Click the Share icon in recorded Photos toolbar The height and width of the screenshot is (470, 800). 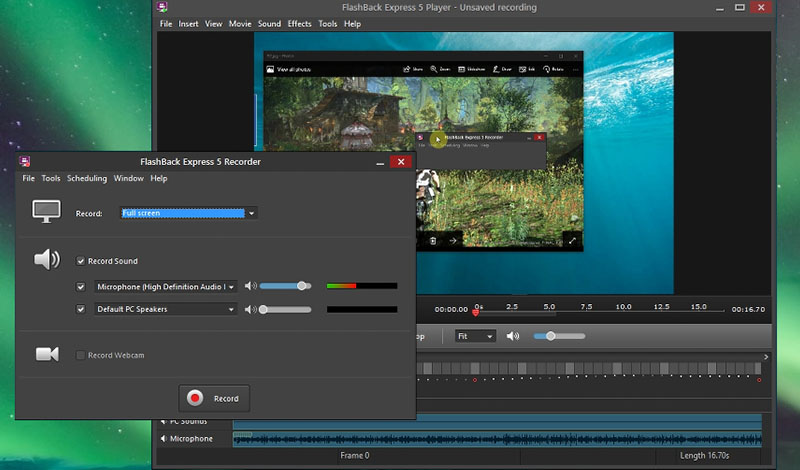point(407,69)
